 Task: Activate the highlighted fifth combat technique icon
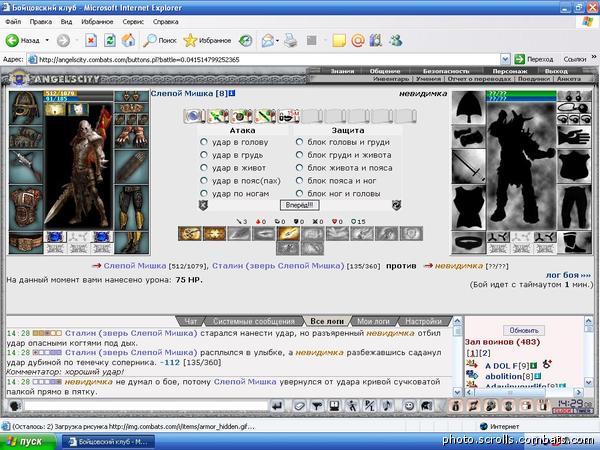click(x=288, y=233)
